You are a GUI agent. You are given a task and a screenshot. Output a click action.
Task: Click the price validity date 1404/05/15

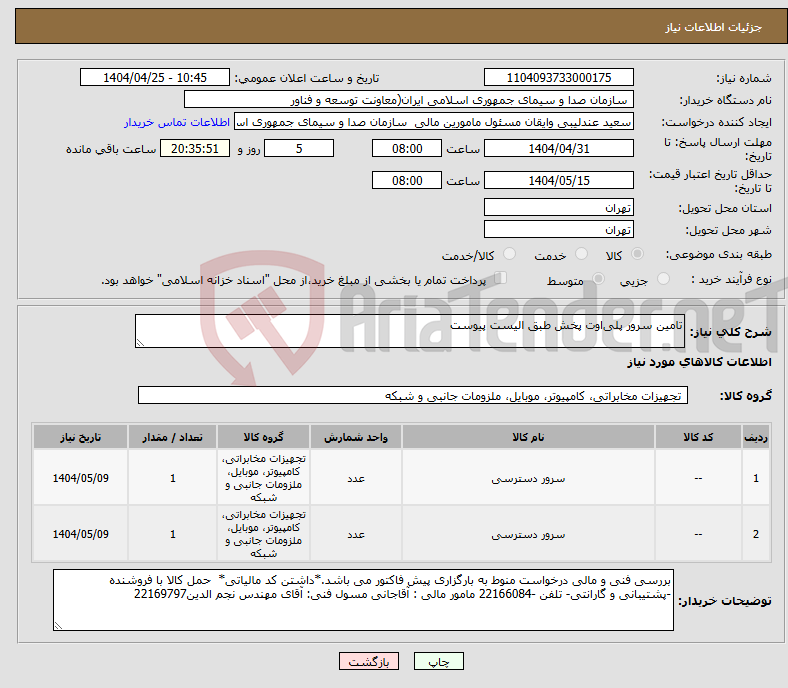point(558,180)
